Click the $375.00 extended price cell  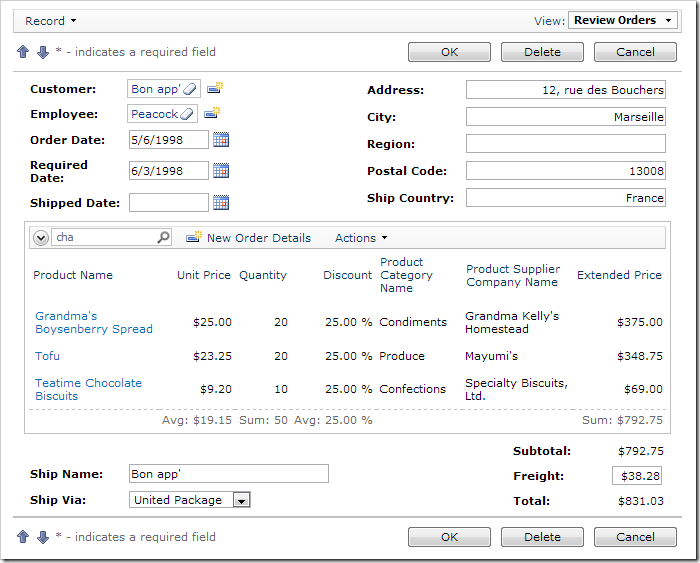tap(640, 322)
